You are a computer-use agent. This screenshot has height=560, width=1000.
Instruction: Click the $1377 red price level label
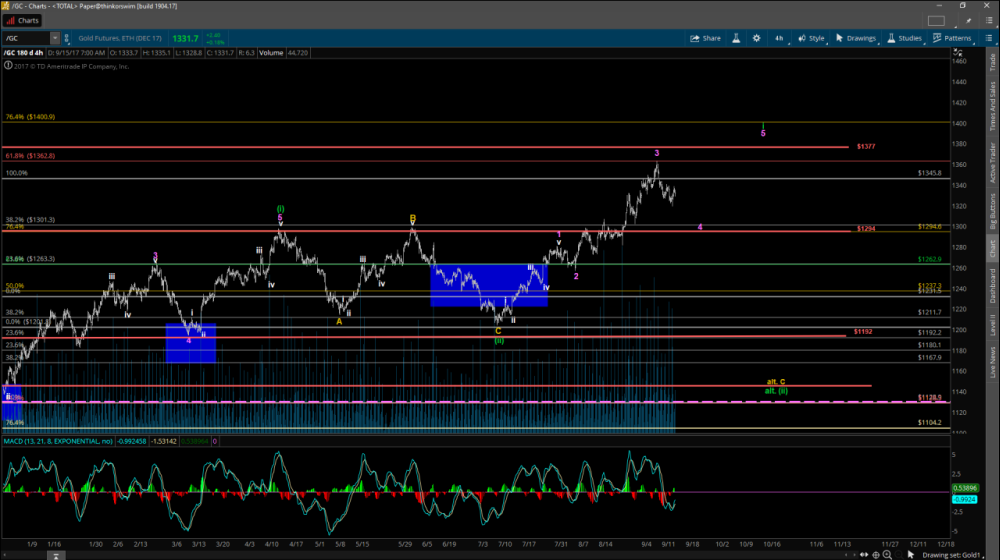pos(866,146)
